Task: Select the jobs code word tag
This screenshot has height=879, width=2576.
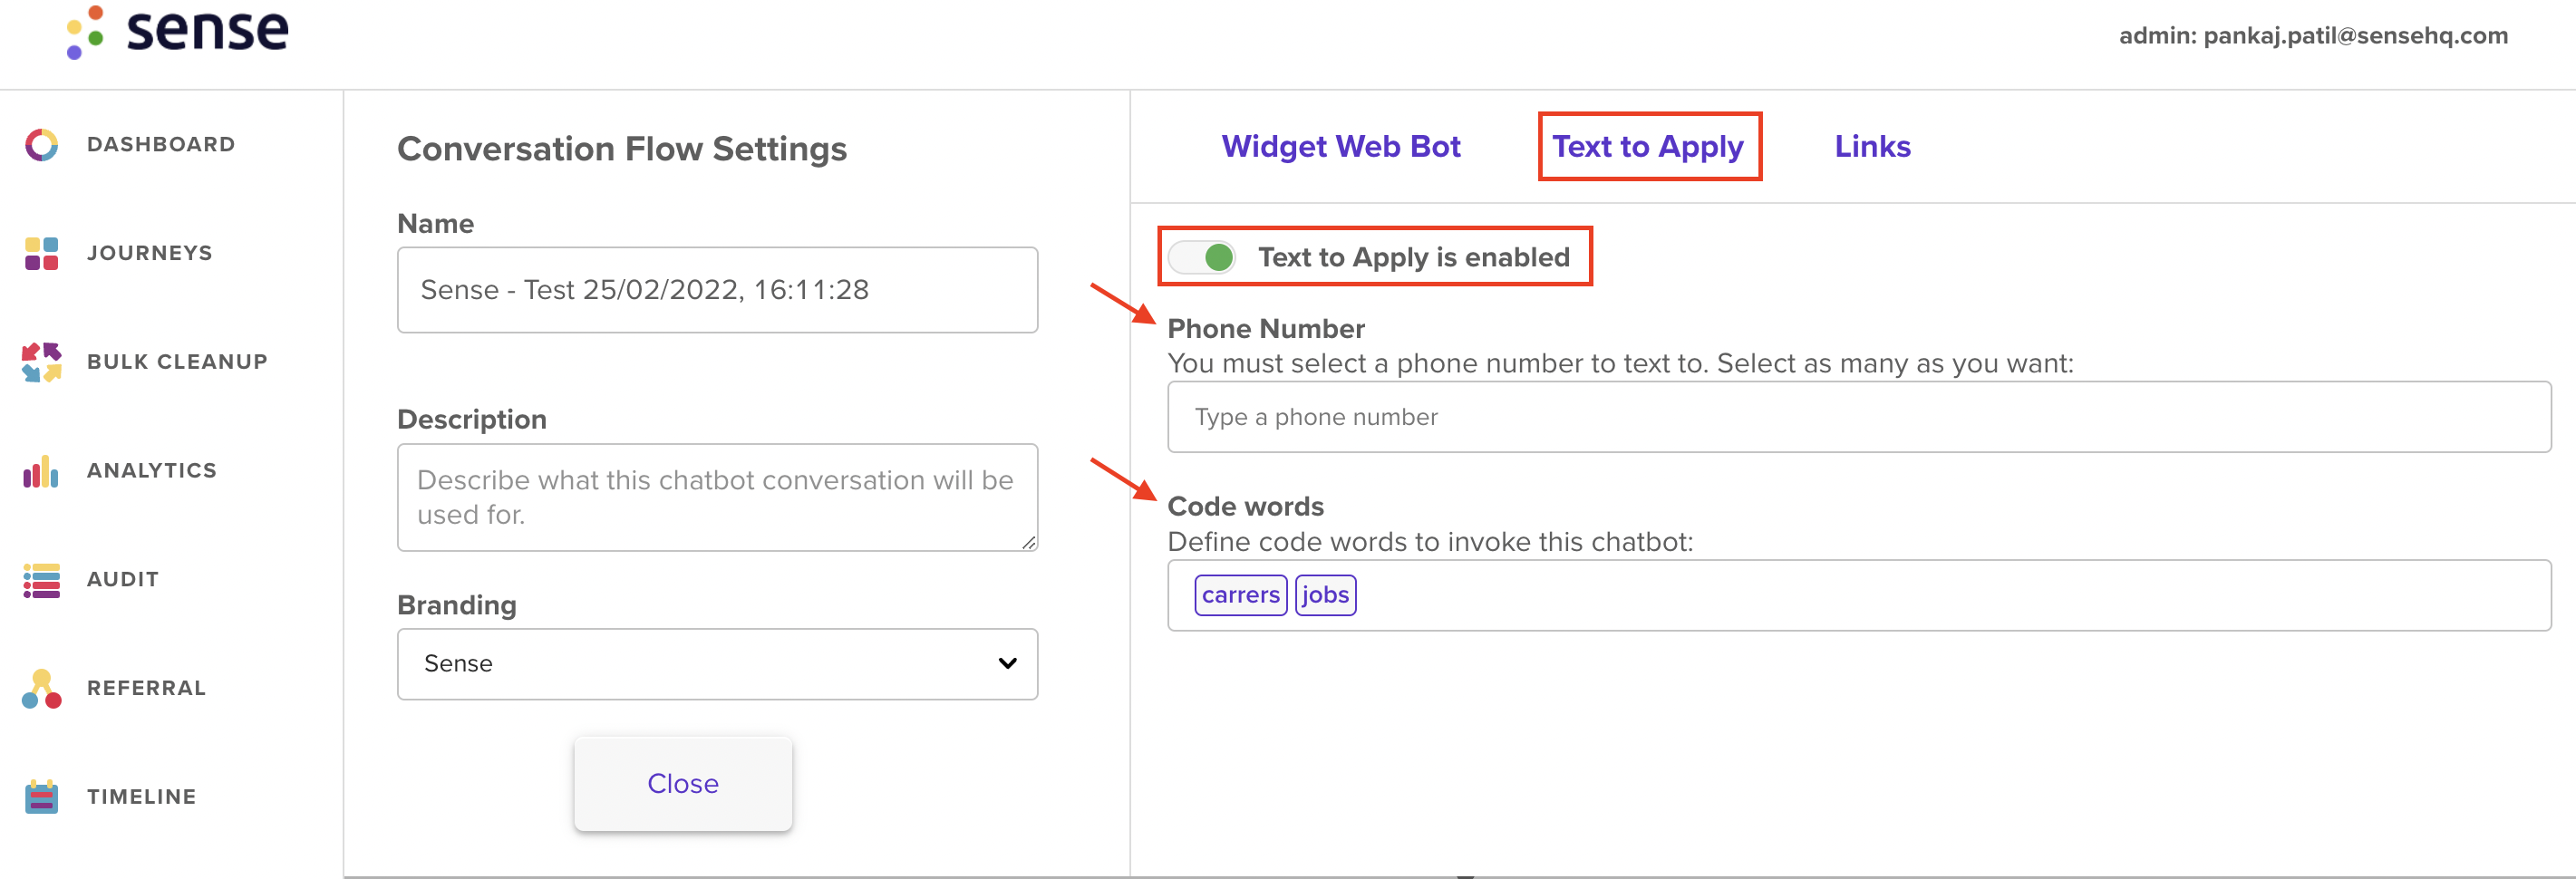Action: [x=1326, y=595]
